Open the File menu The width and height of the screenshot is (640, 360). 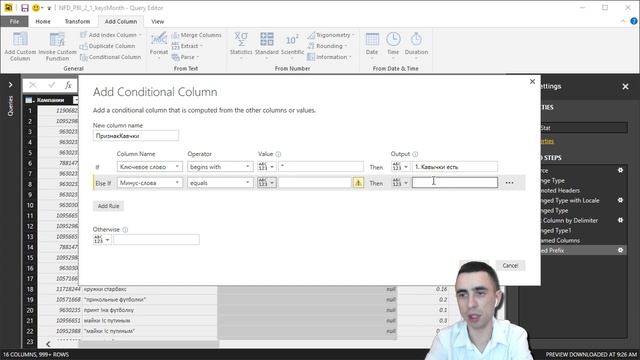coord(14,22)
